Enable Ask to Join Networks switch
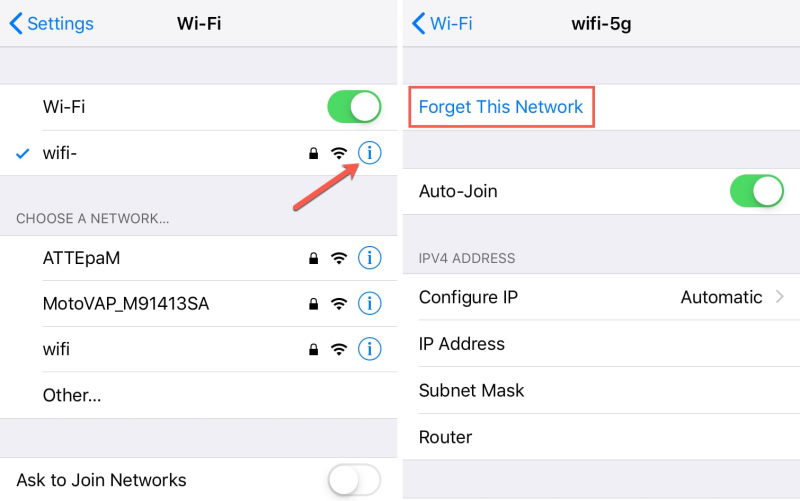Screen dimensions: 800x501 pos(354,480)
